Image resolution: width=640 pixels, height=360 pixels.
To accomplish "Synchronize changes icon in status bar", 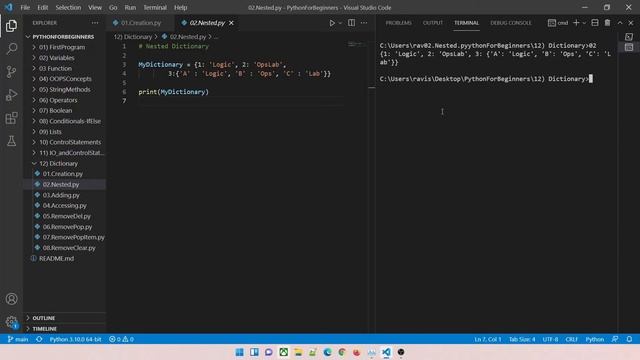I will click(x=39, y=339).
